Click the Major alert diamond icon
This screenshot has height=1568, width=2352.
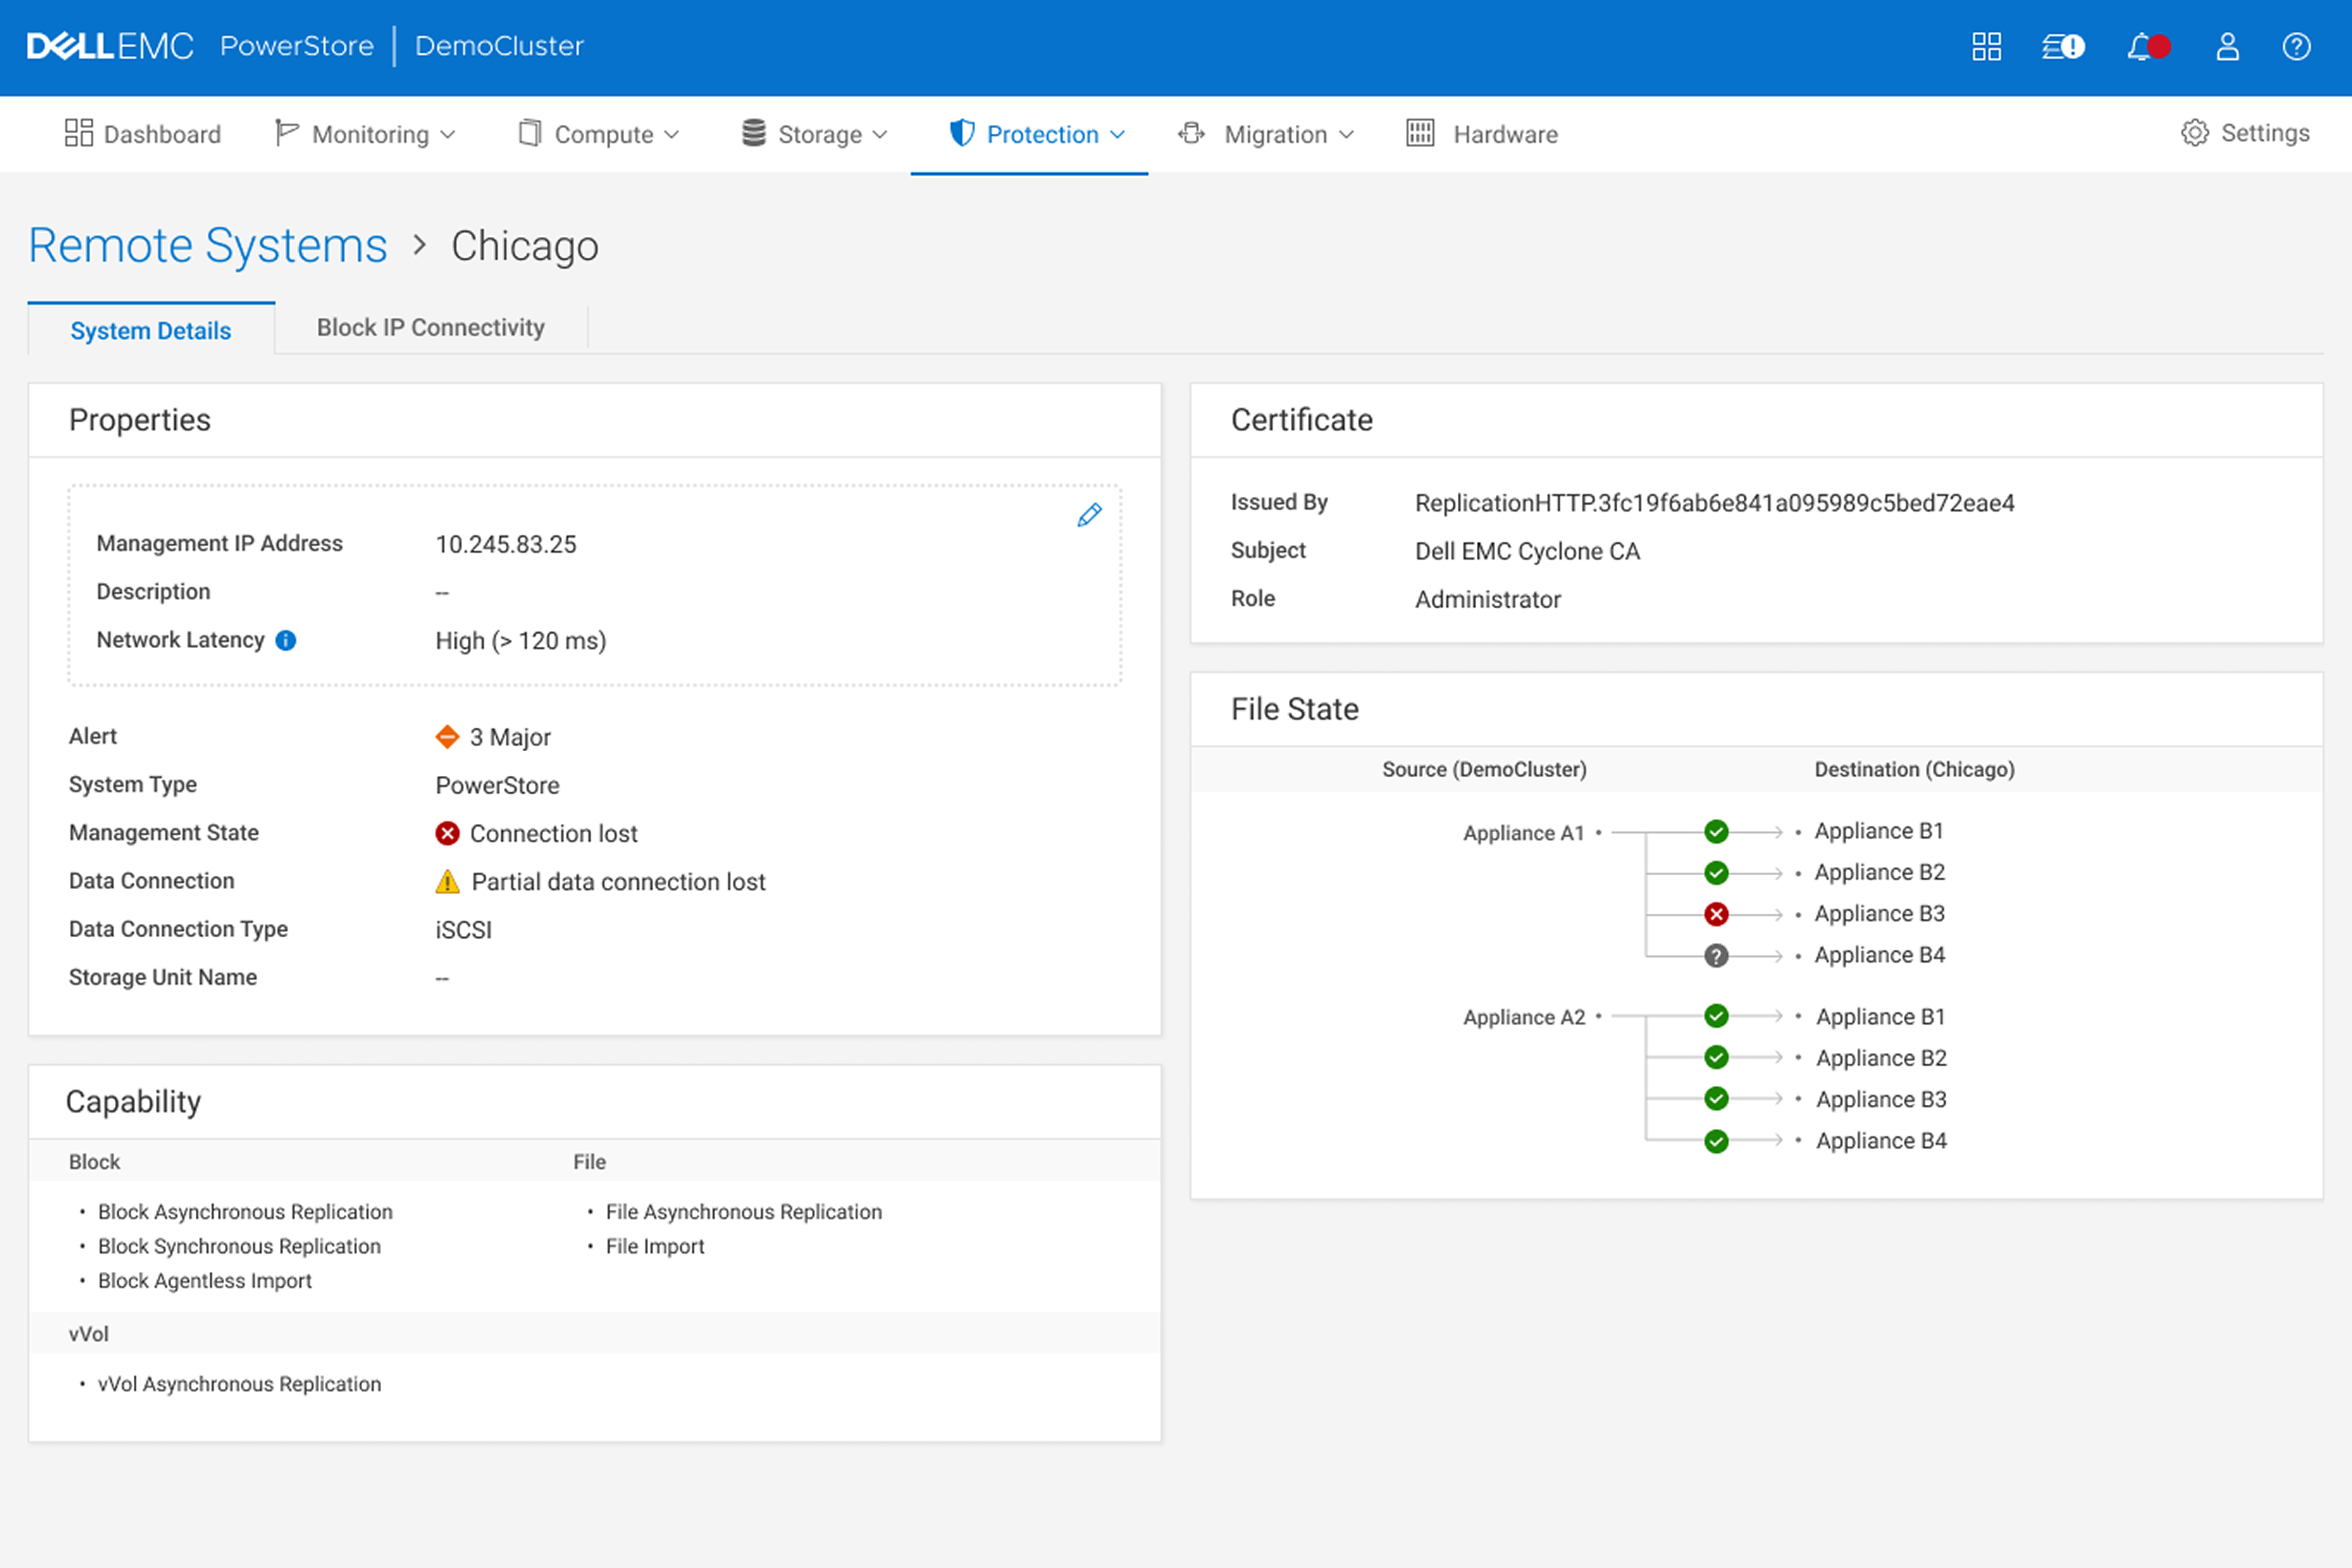pos(447,737)
